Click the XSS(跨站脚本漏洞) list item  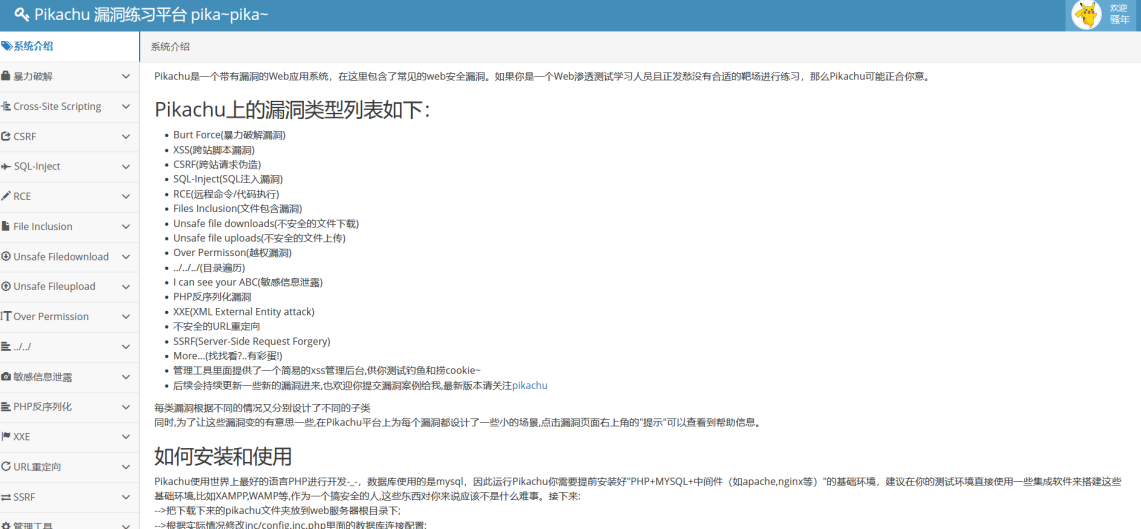coord(214,149)
